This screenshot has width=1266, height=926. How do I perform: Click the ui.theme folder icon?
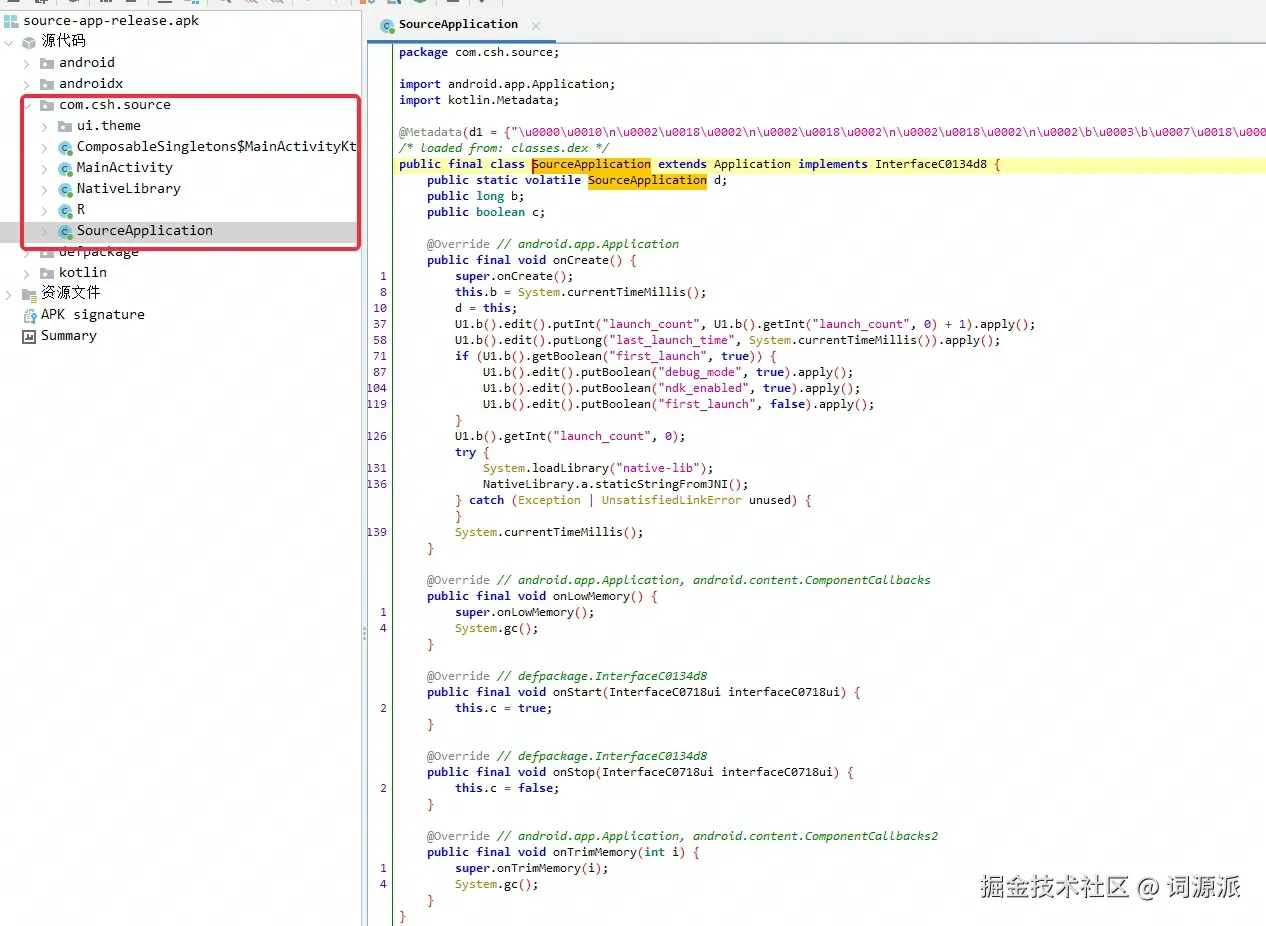tap(65, 126)
